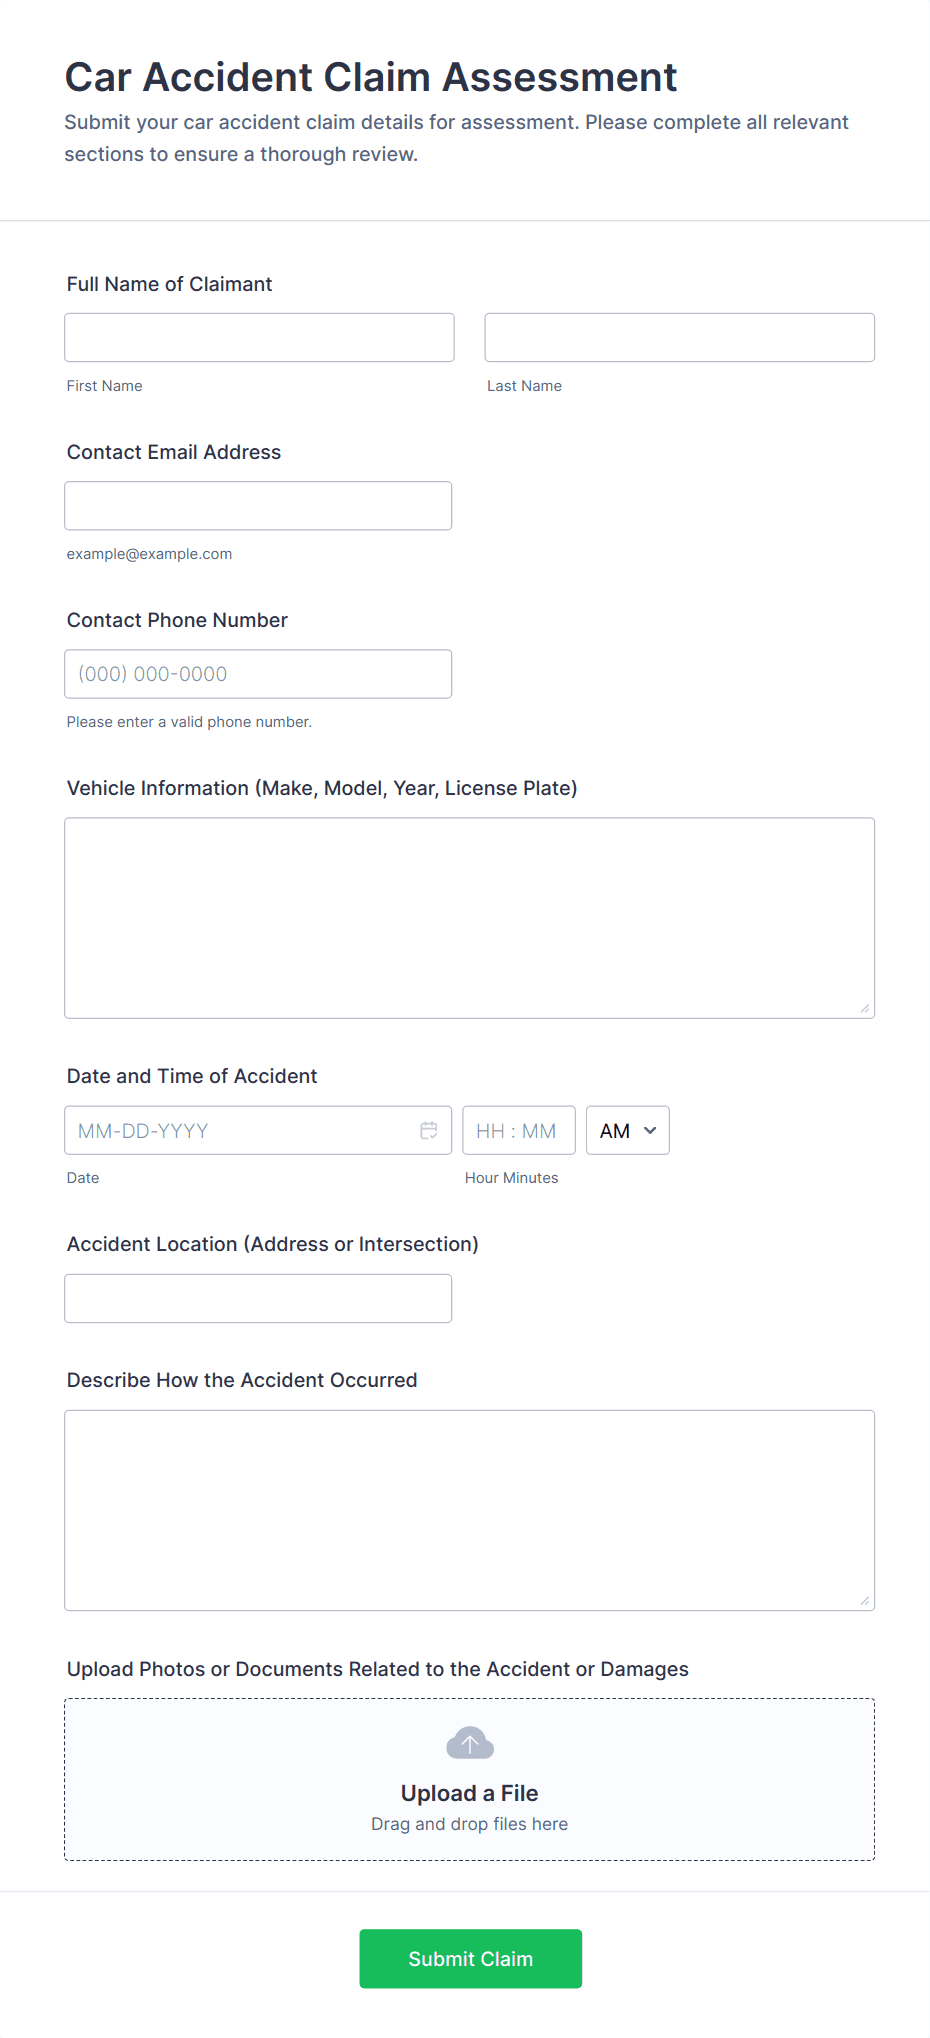Click the First Name input field
Image resolution: width=930 pixels, height=2038 pixels.
point(259,337)
